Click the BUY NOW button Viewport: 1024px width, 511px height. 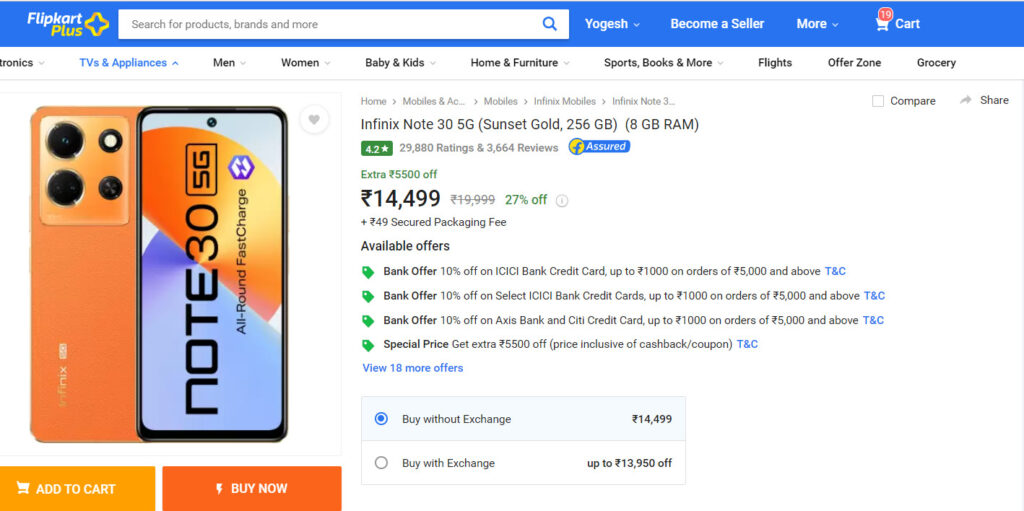click(252, 488)
